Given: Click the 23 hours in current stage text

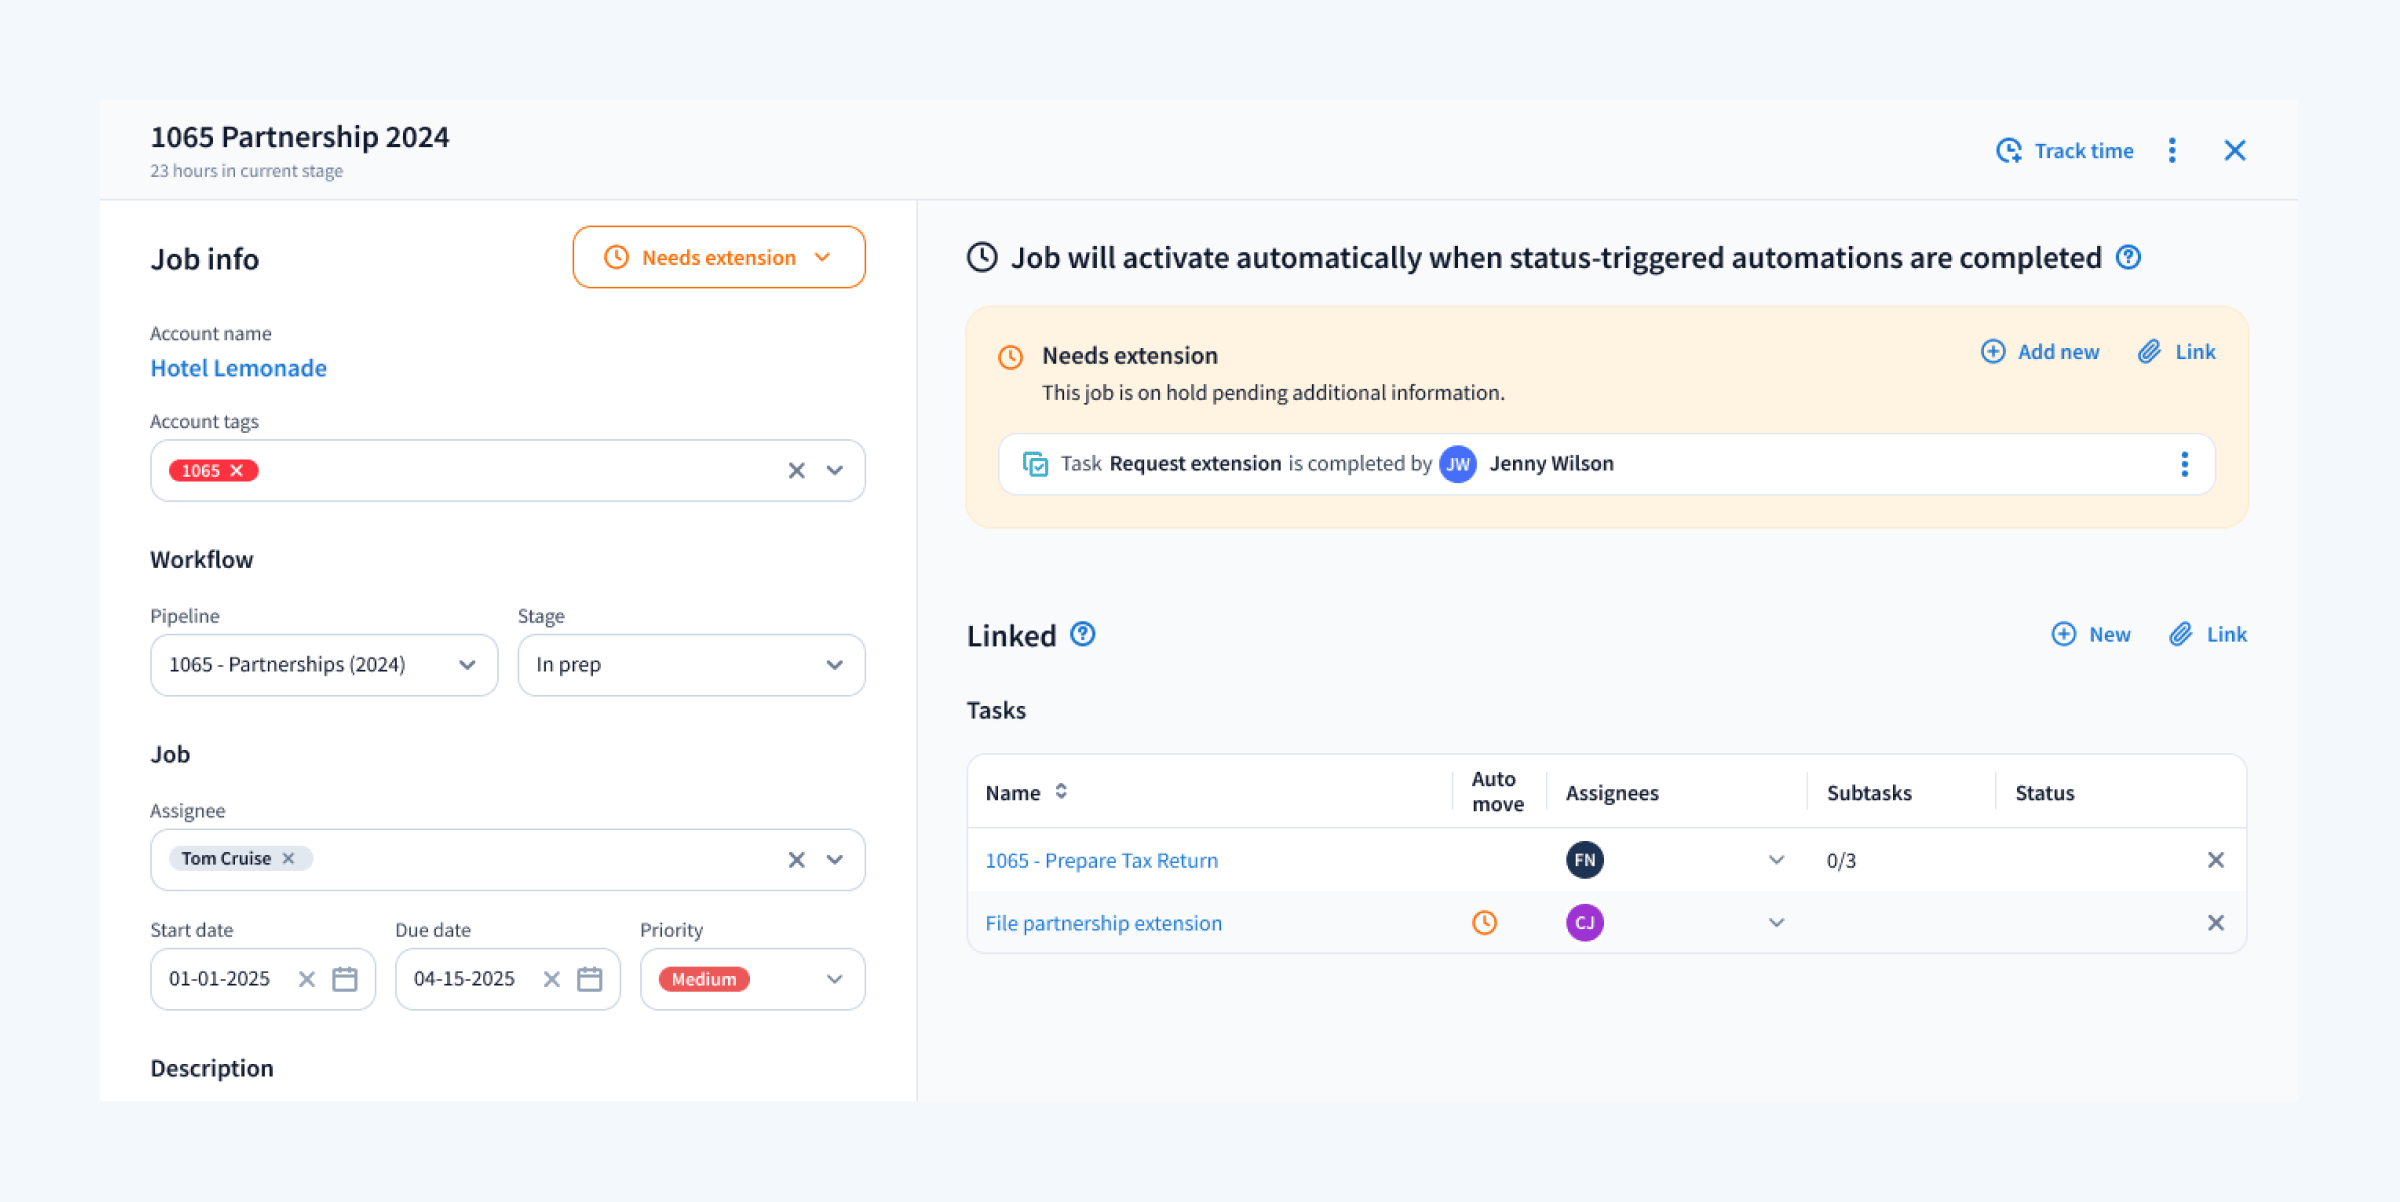Looking at the screenshot, I should [x=247, y=171].
